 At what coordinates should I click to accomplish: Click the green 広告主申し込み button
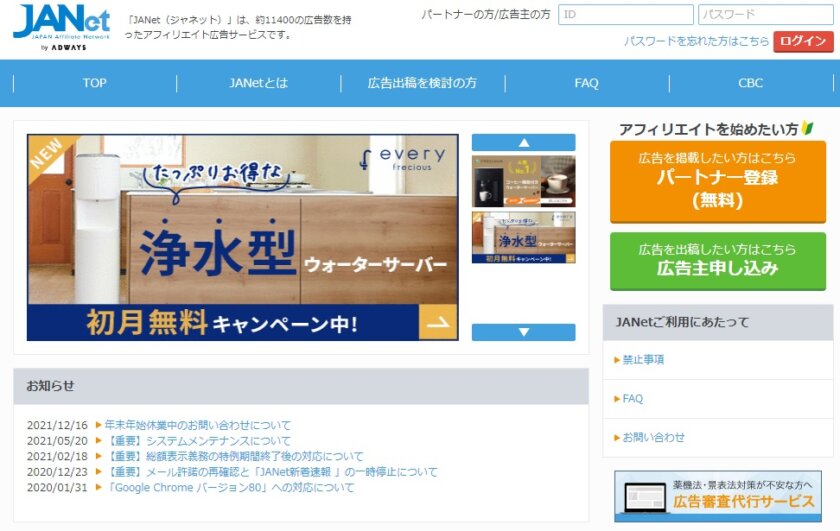[x=718, y=261]
